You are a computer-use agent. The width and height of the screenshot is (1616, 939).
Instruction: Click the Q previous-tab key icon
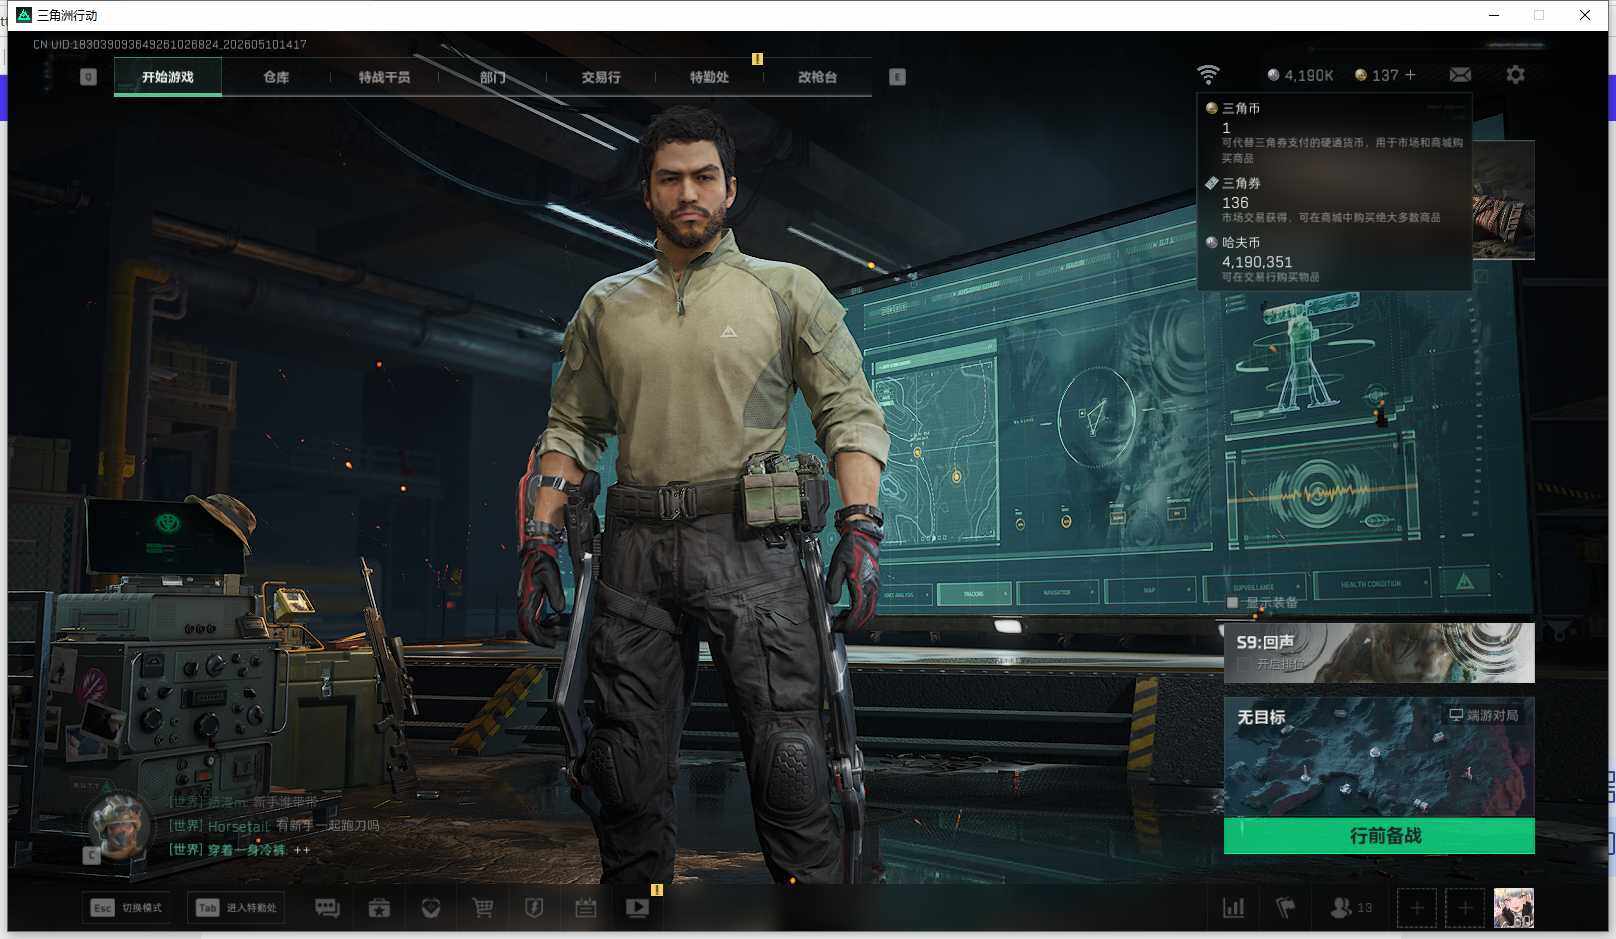[x=88, y=77]
